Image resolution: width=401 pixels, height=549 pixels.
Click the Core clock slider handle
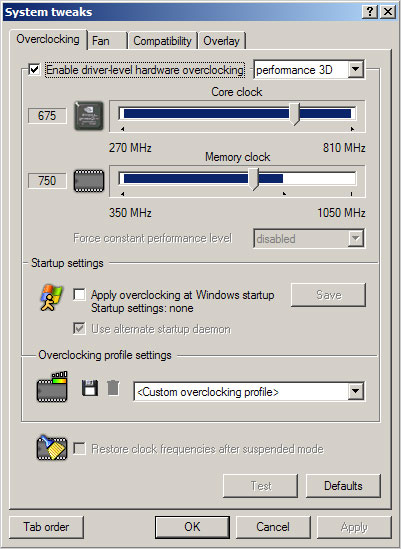point(295,114)
